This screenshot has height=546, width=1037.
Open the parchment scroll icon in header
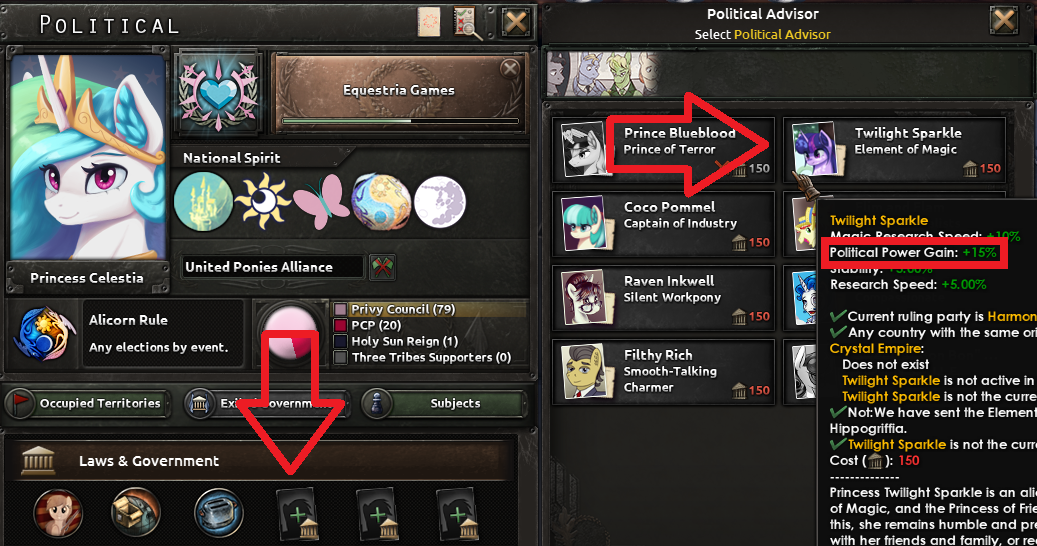pyautogui.click(x=429, y=22)
